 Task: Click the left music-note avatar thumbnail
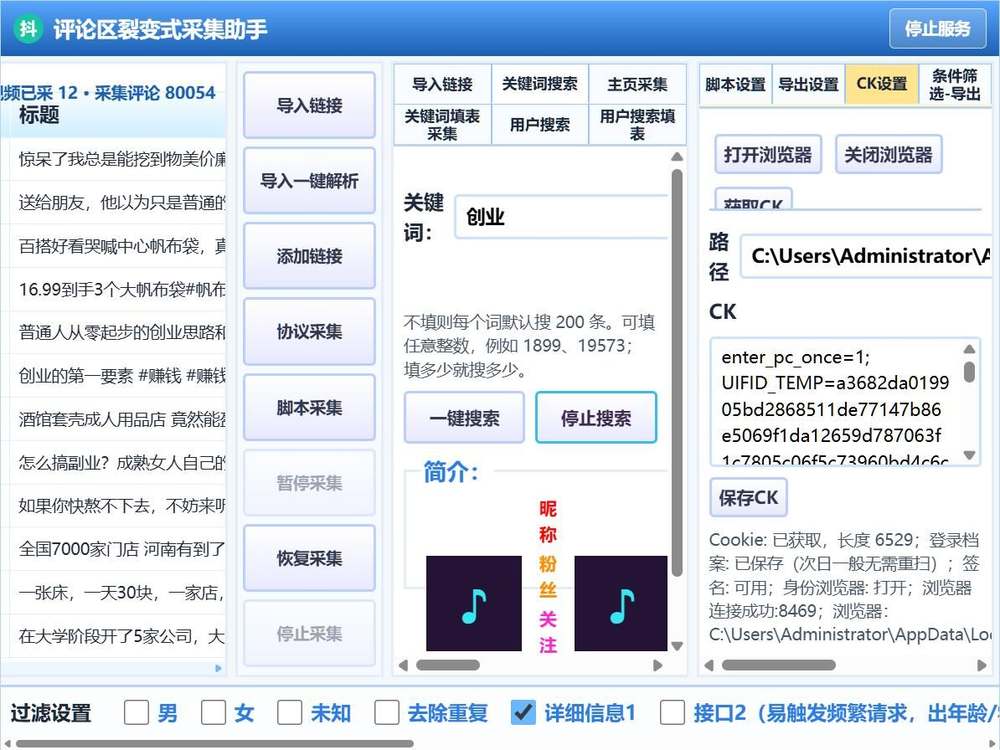(474, 603)
